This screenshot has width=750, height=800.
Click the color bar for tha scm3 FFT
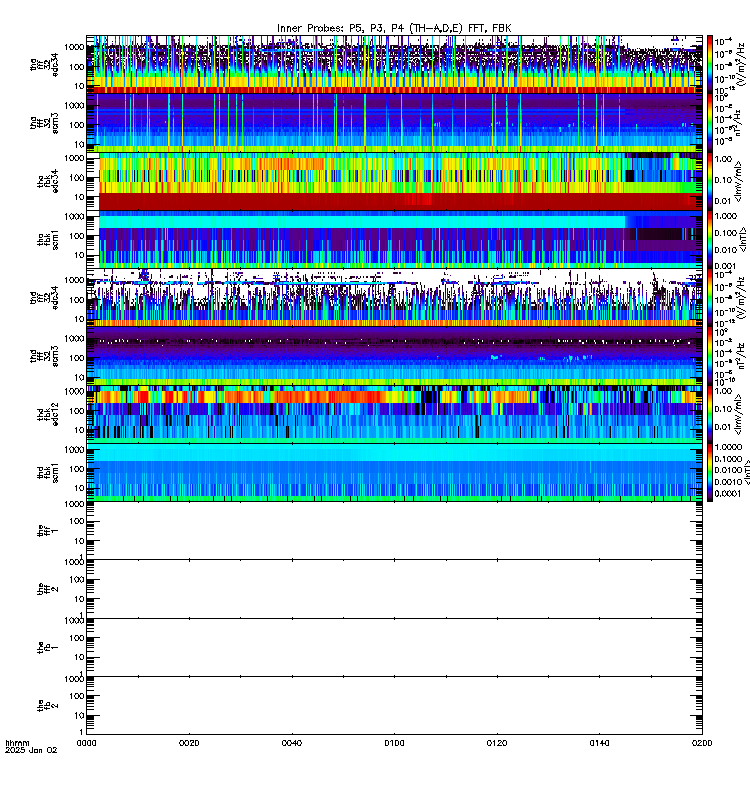[x=710, y=123]
